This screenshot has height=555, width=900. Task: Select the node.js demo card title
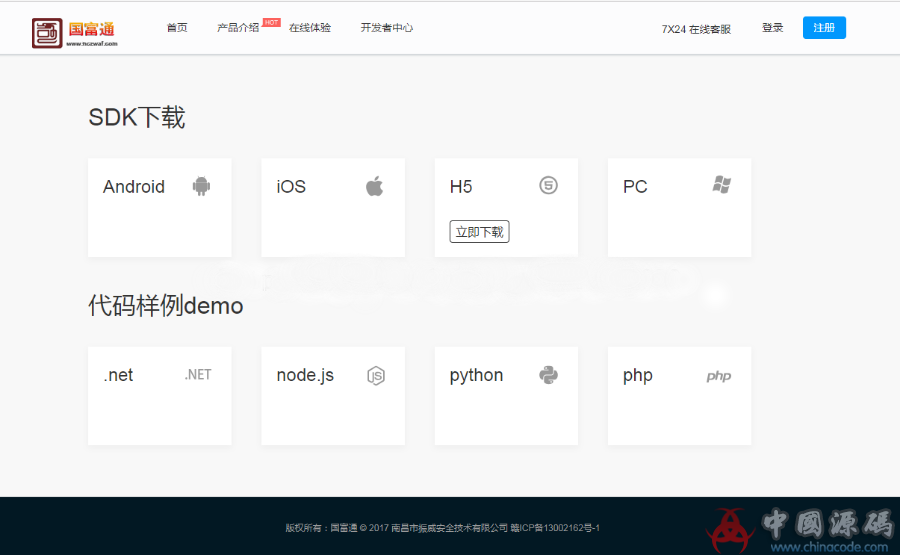pos(305,375)
